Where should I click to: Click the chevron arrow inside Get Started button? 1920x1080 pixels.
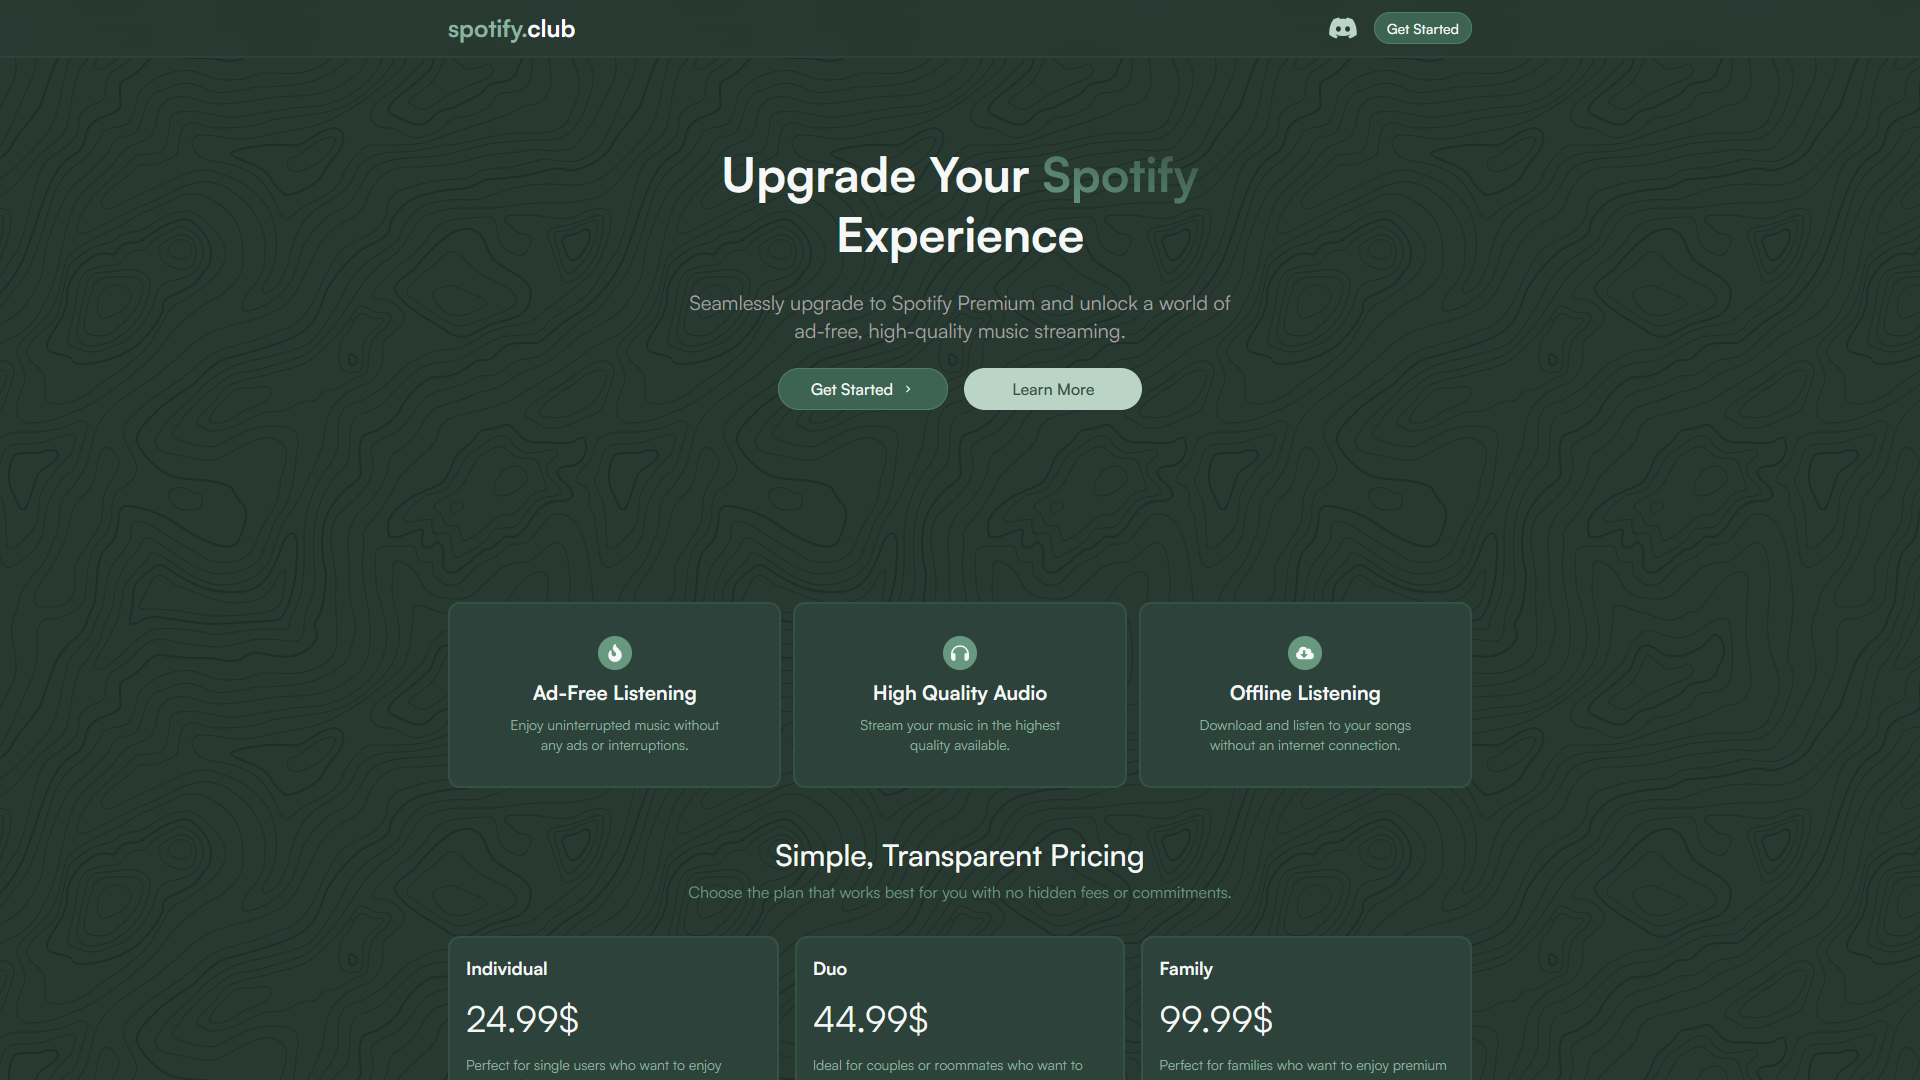(908, 389)
